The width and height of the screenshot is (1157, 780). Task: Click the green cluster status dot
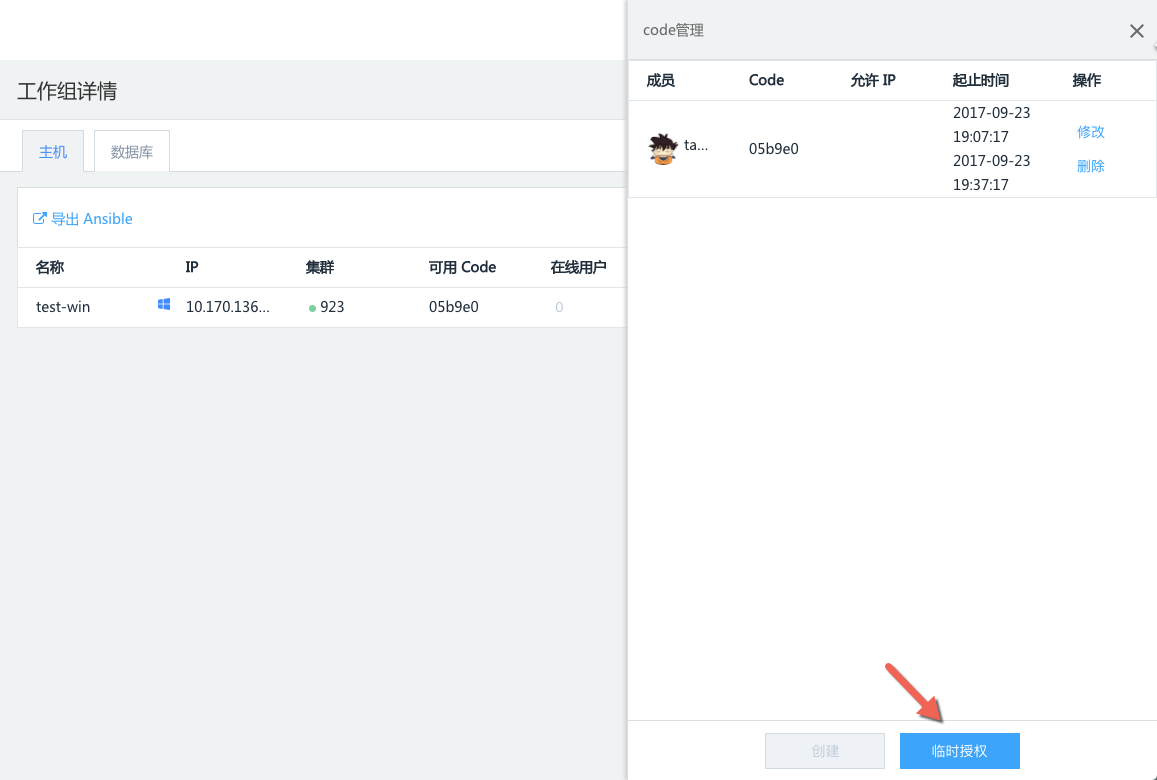312,308
